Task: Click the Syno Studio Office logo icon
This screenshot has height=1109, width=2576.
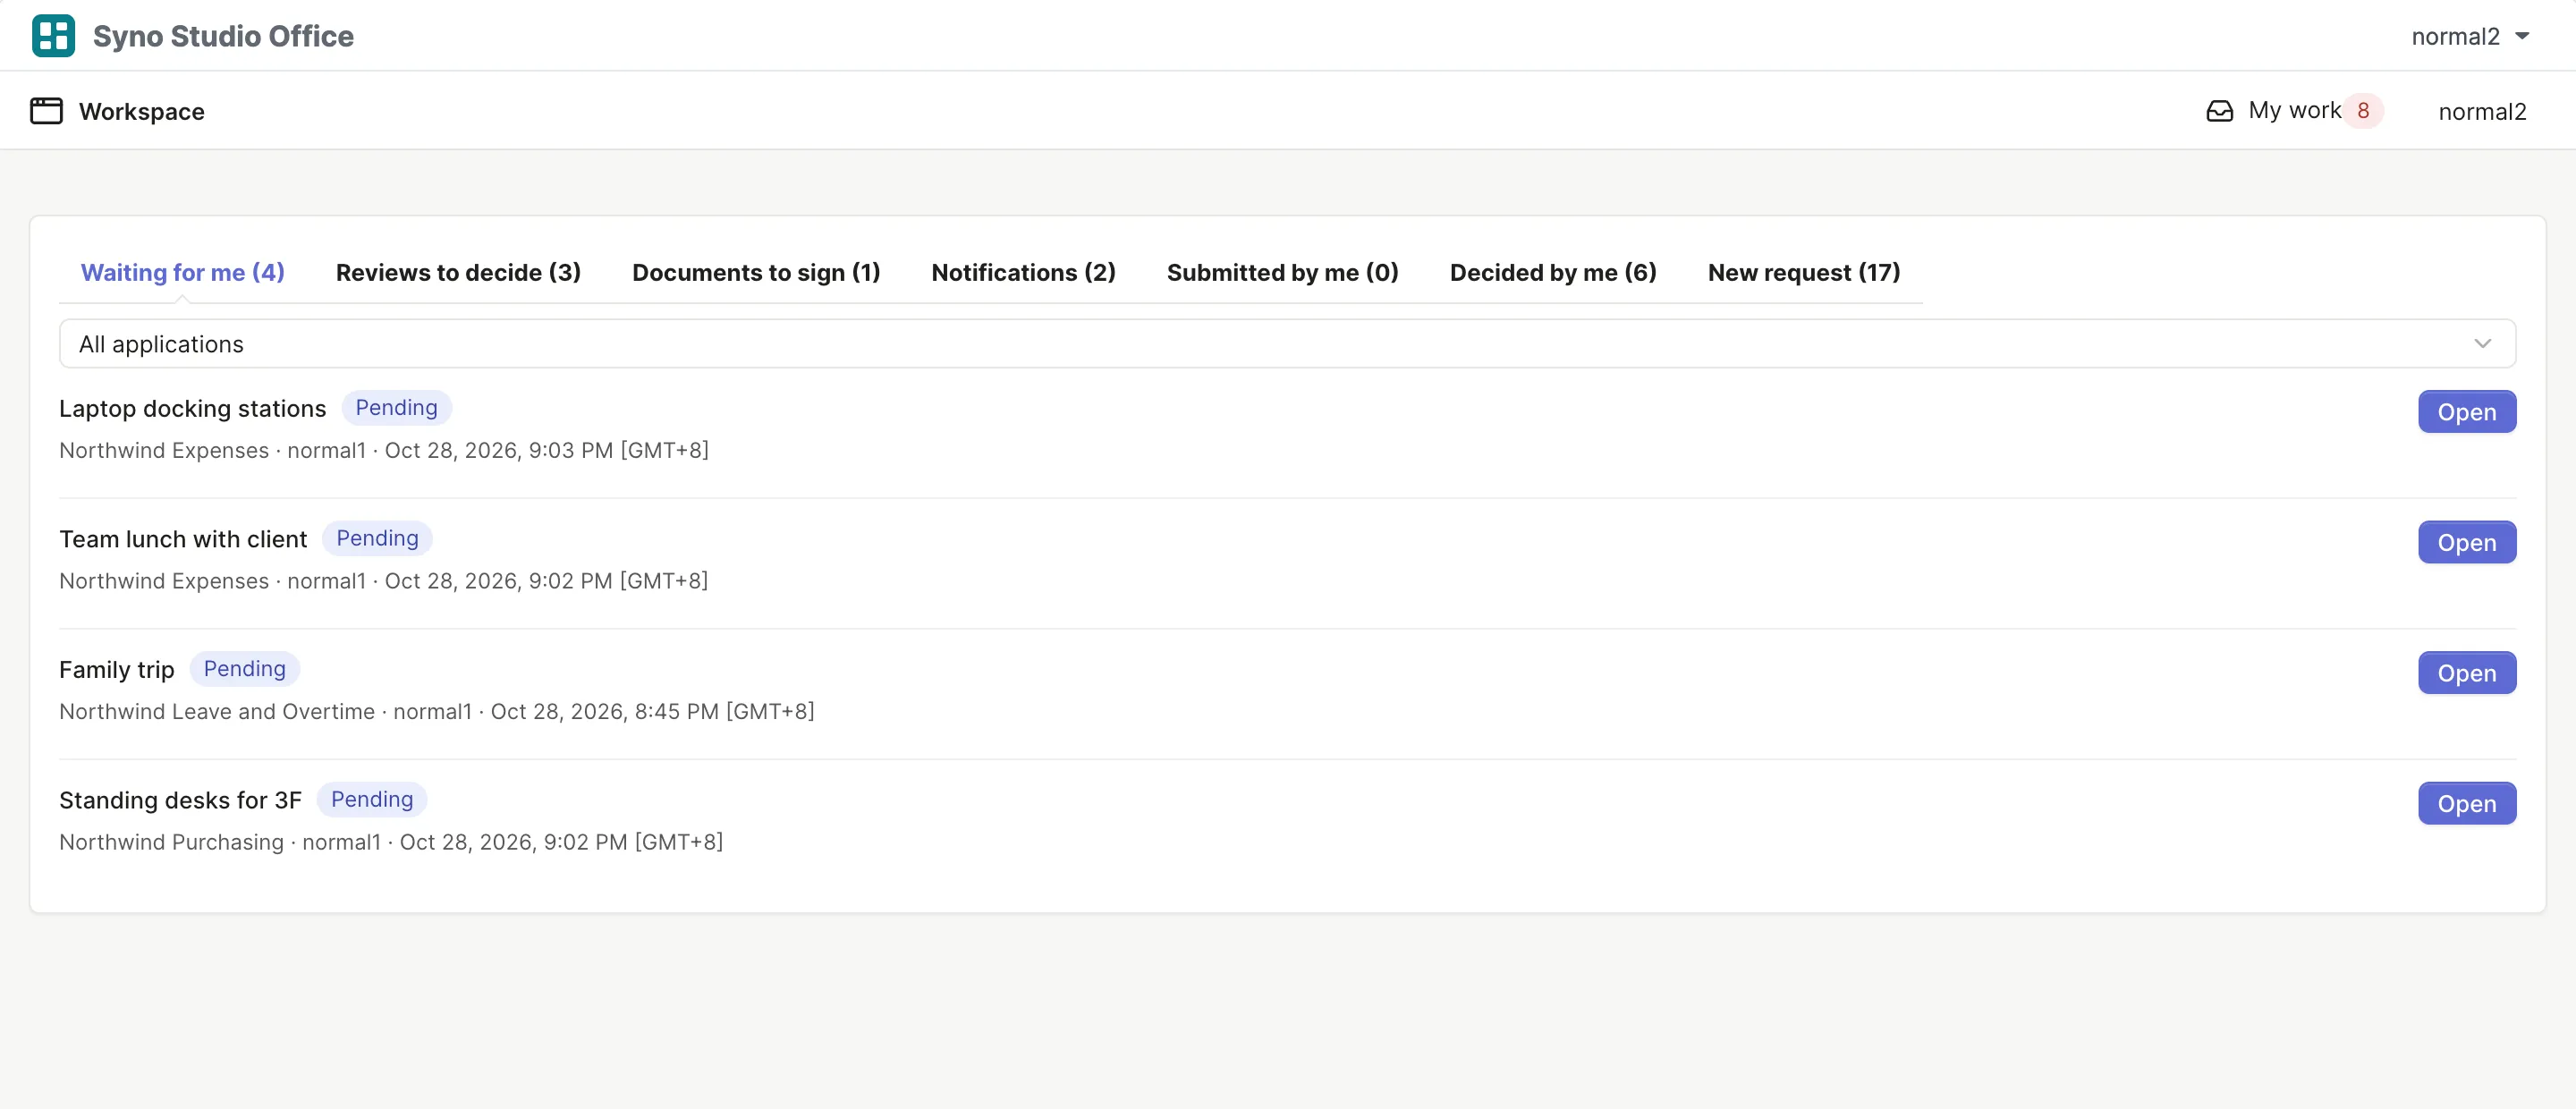Action: pyautogui.click(x=53, y=36)
